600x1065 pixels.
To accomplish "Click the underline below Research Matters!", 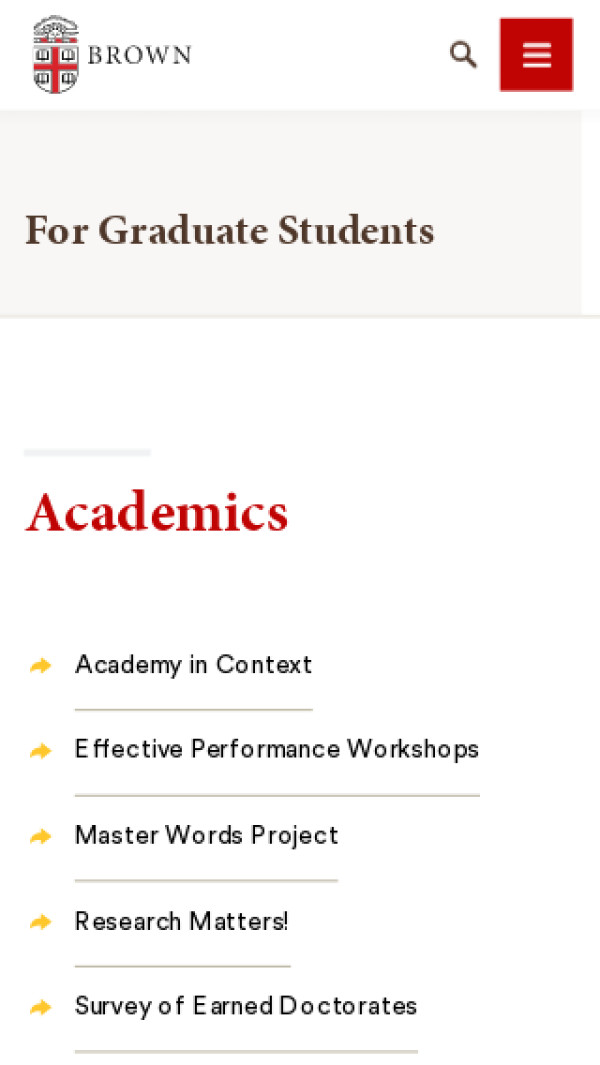I will [x=182, y=966].
